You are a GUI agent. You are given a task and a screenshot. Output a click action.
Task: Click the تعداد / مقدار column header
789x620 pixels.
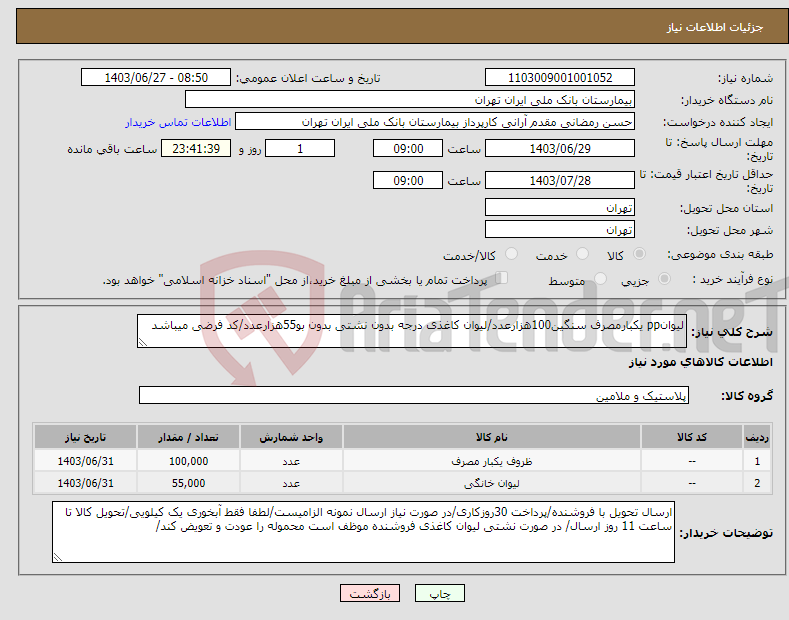(188, 437)
